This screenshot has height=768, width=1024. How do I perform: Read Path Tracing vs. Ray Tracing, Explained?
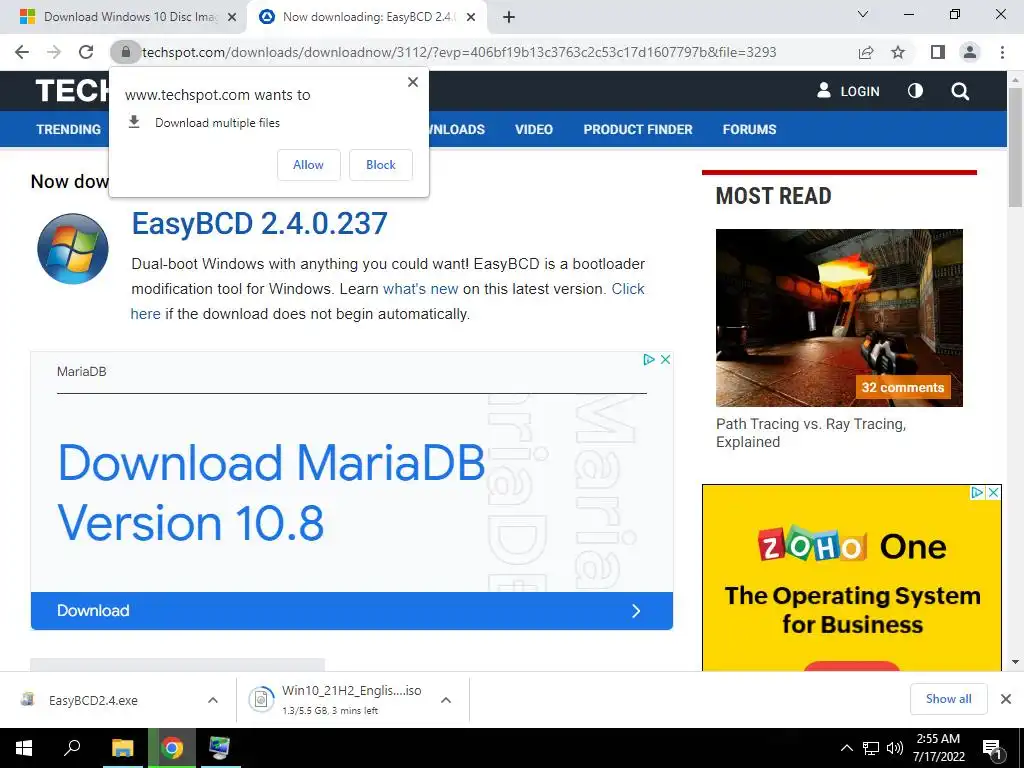coord(810,433)
